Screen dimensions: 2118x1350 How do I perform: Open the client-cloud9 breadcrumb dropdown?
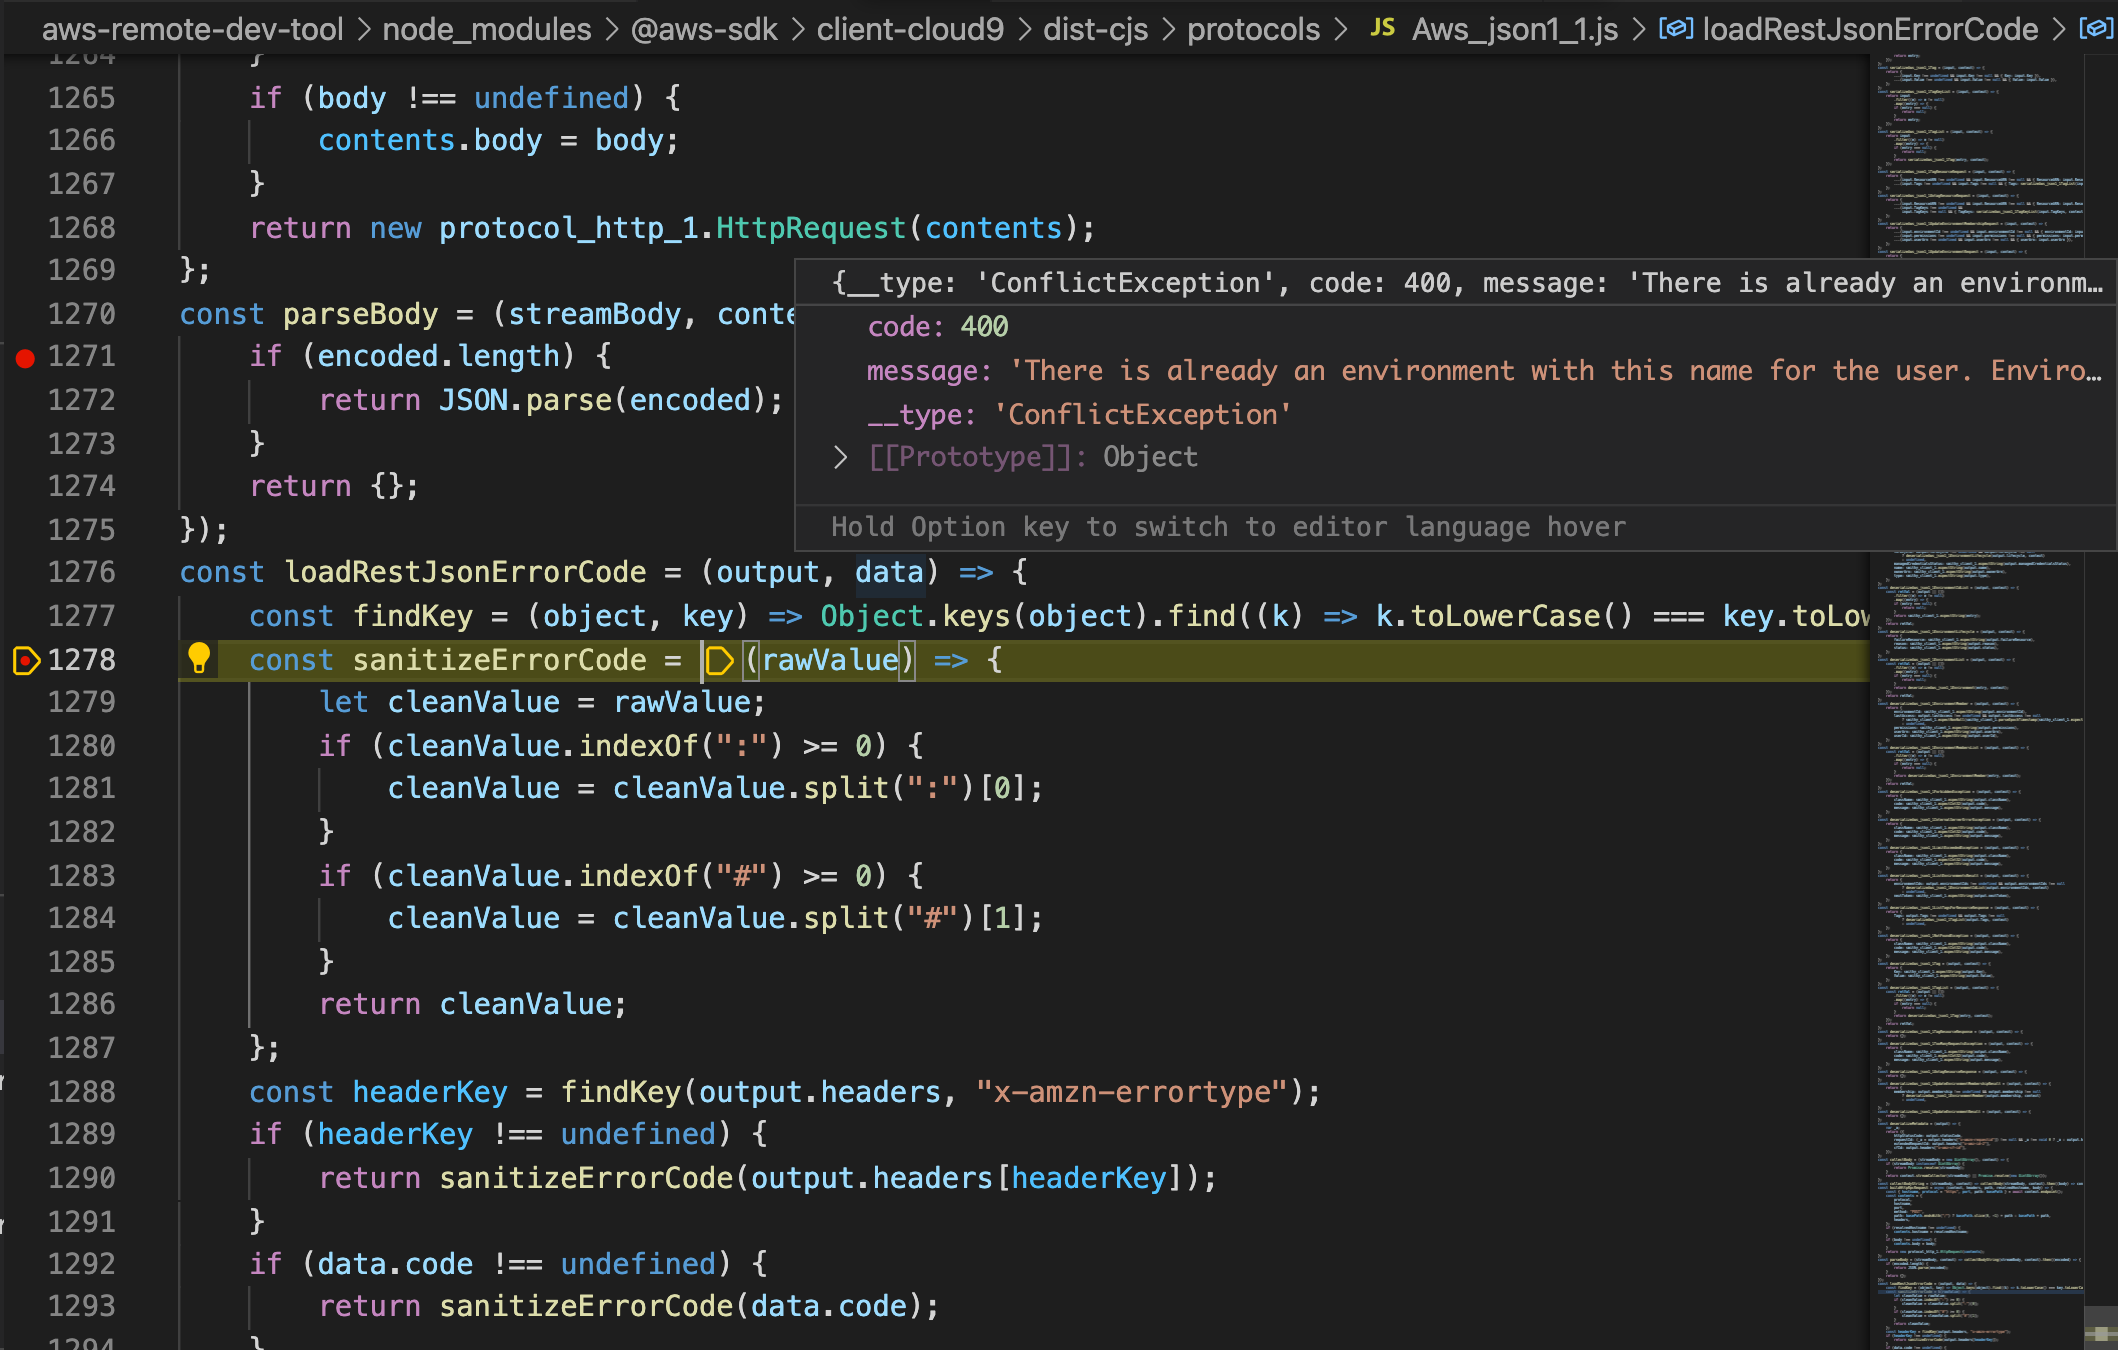click(x=910, y=29)
